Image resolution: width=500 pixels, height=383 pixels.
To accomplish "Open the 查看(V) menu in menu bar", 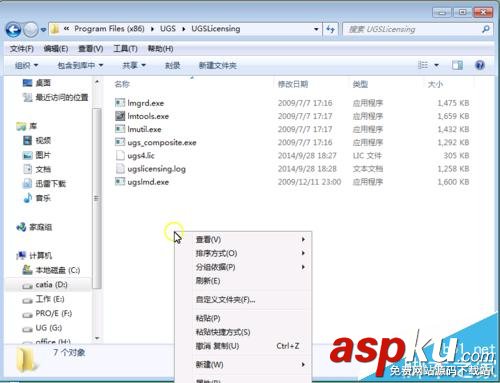I will point(91,49).
